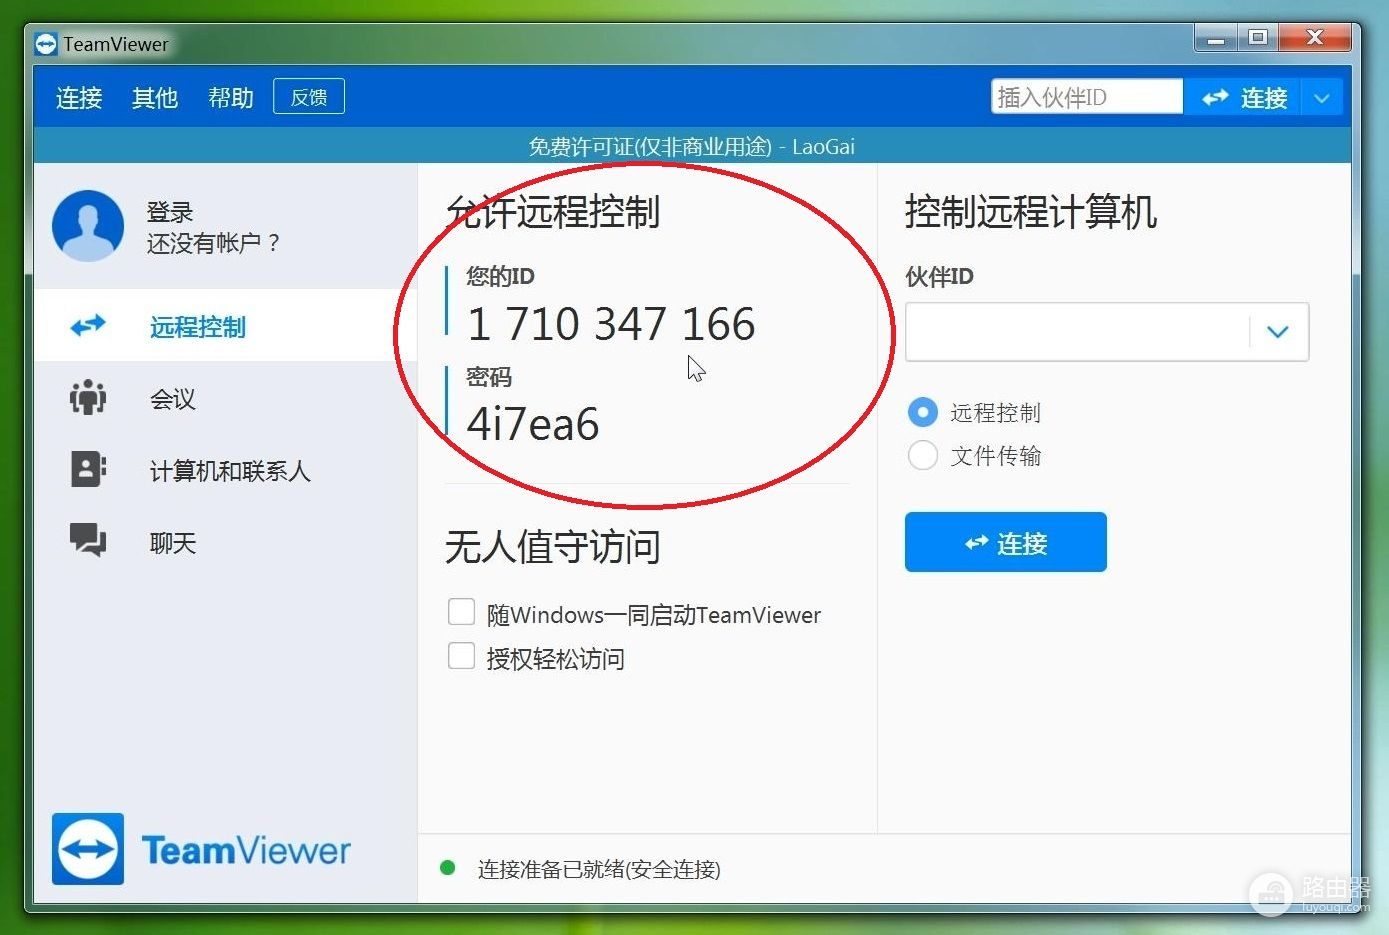1389x935 pixels.
Task: Switch to 会议 sidebar tab
Action: pyautogui.click(x=225, y=398)
